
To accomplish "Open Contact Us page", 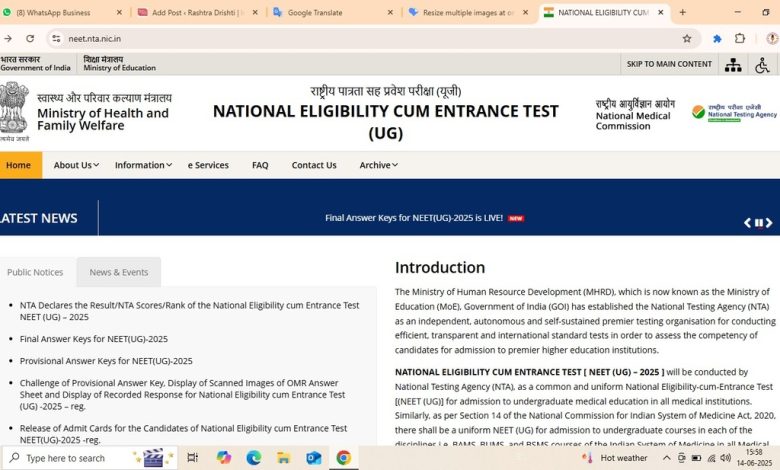I will [x=314, y=165].
